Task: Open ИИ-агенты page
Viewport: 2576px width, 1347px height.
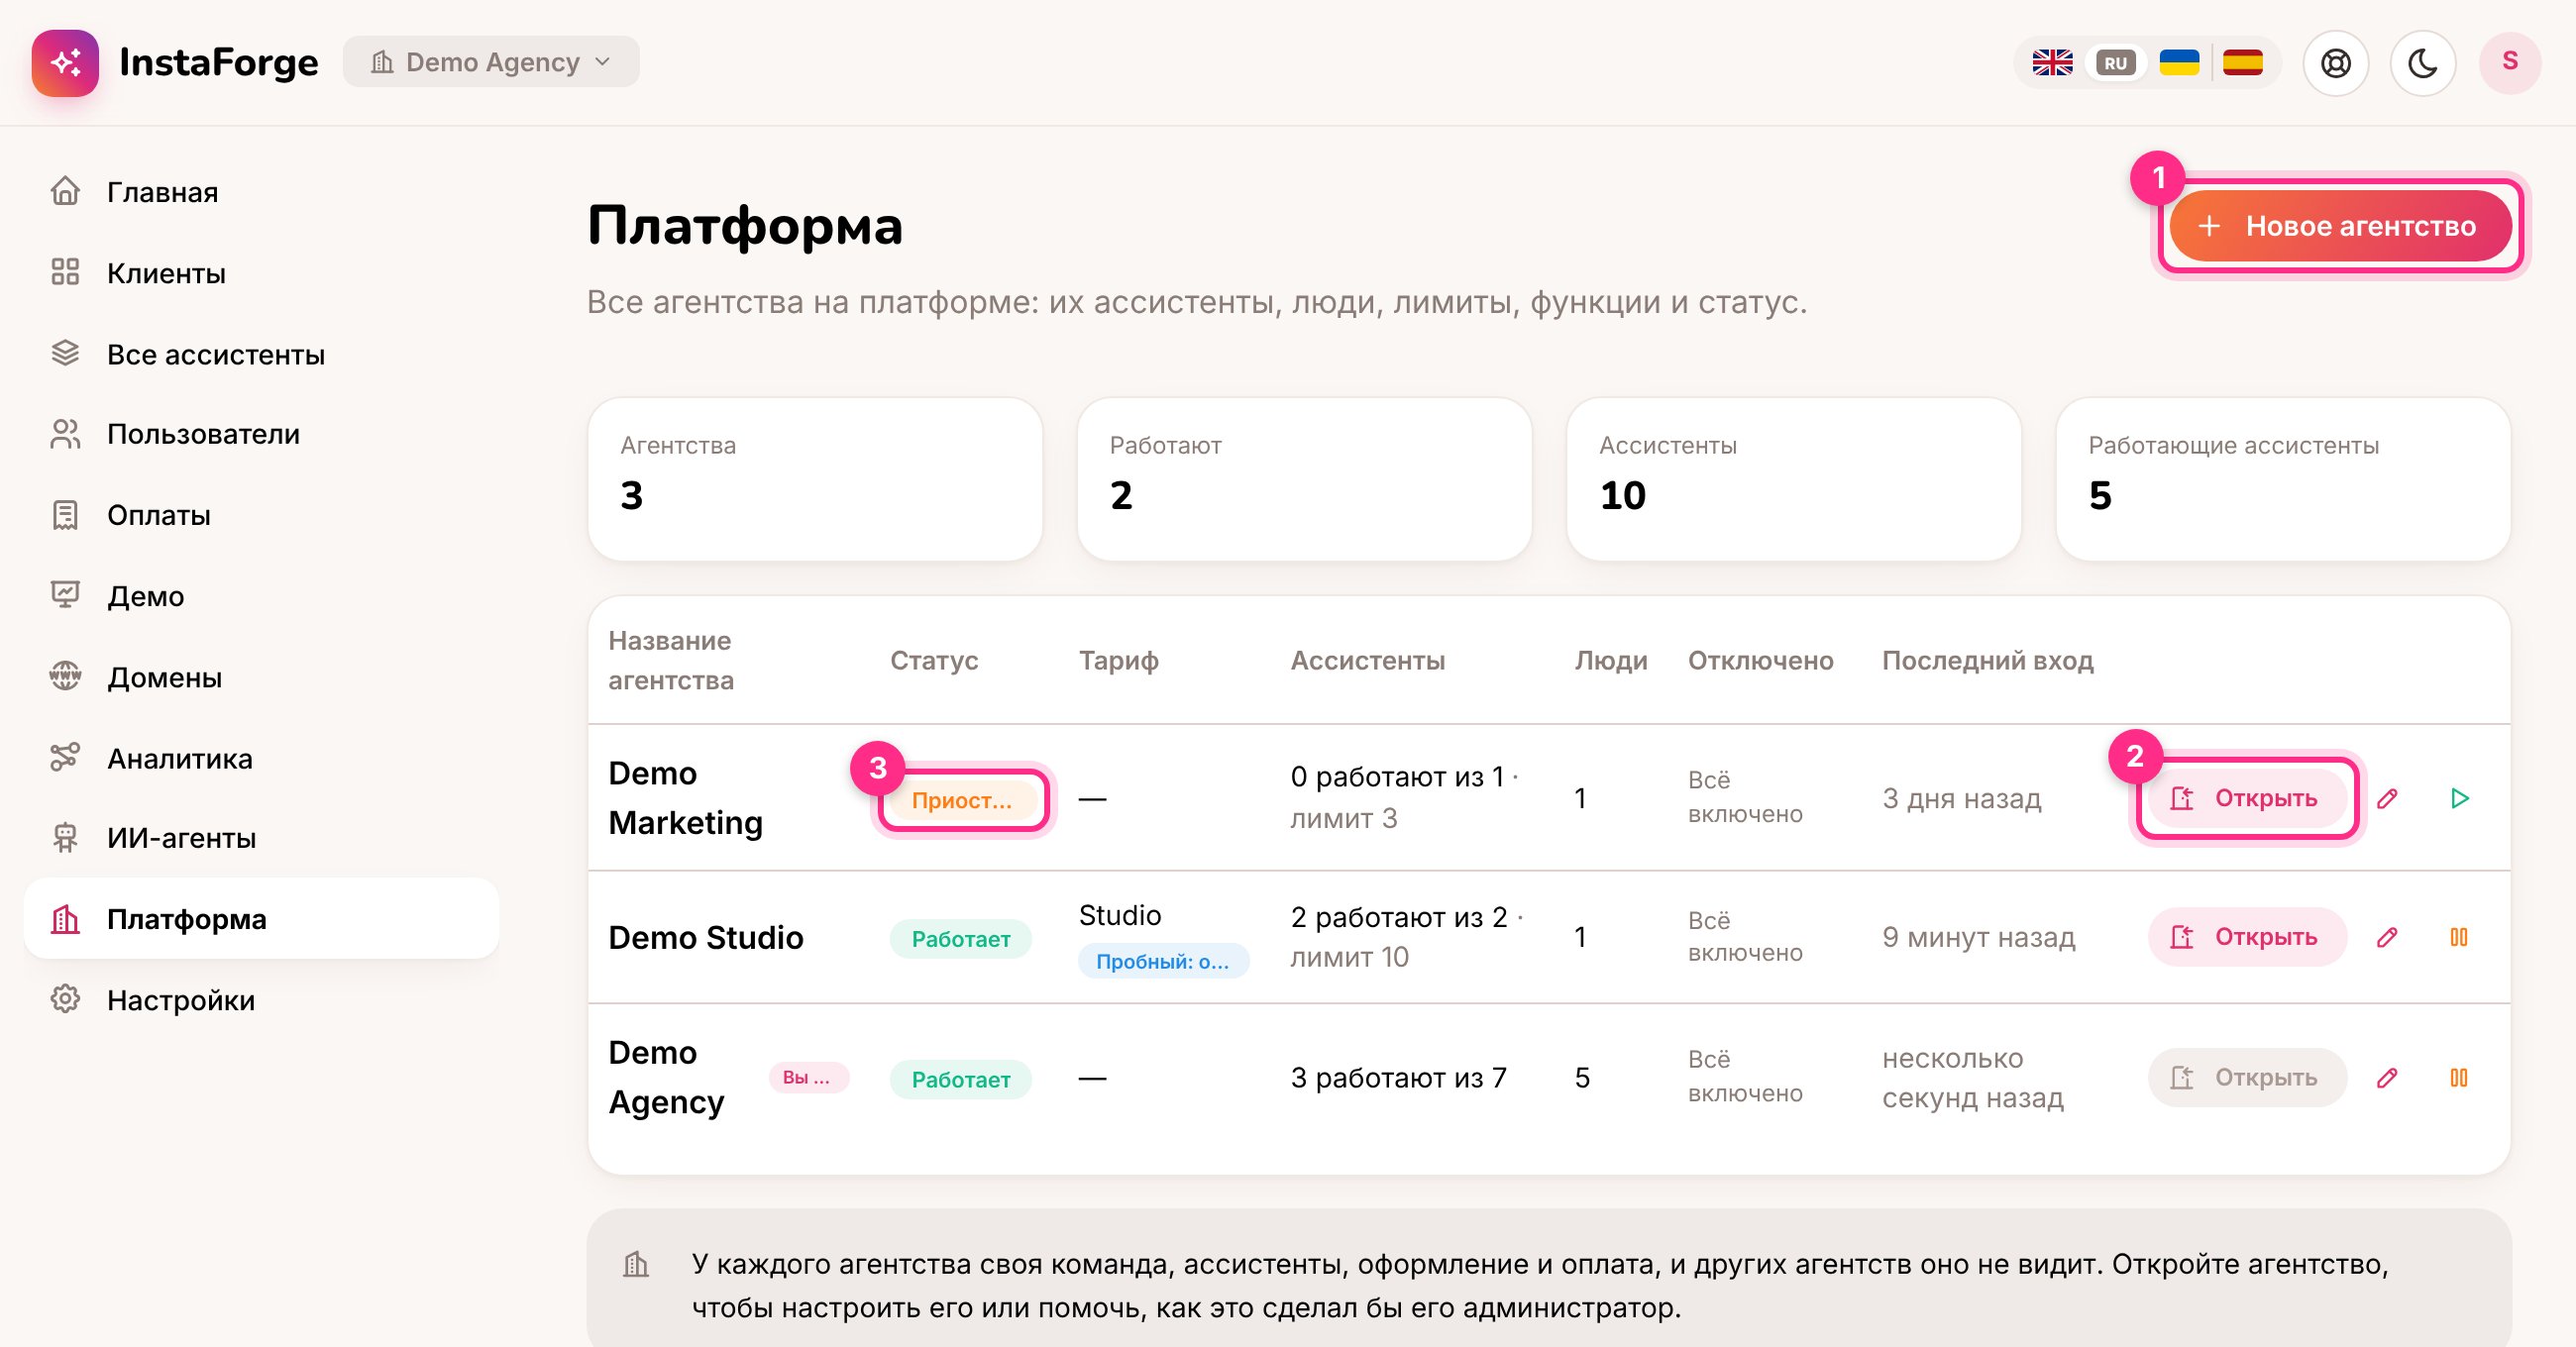Action: pyautogui.click(x=262, y=838)
